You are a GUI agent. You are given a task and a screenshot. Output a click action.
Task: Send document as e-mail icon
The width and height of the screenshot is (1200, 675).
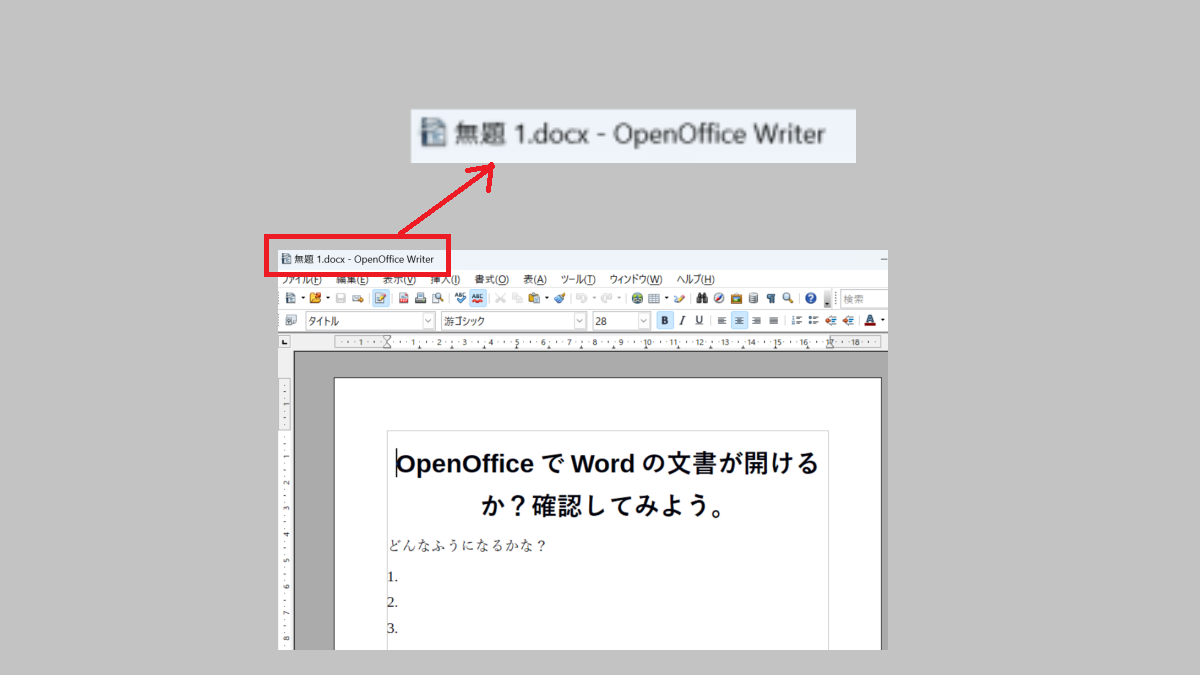[x=358, y=298]
